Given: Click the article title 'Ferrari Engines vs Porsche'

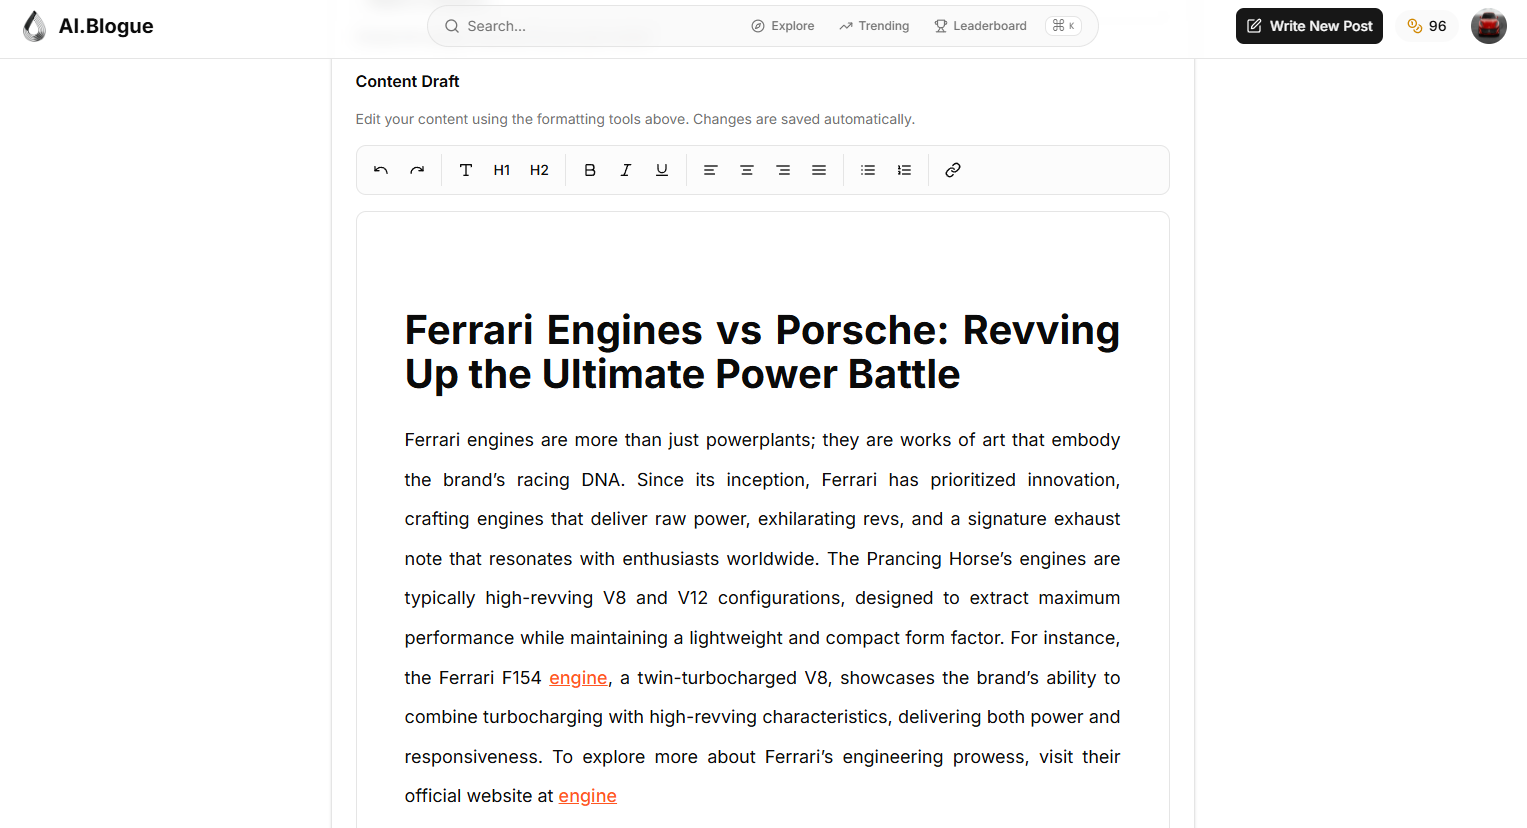Looking at the screenshot, I should (762, 352).
